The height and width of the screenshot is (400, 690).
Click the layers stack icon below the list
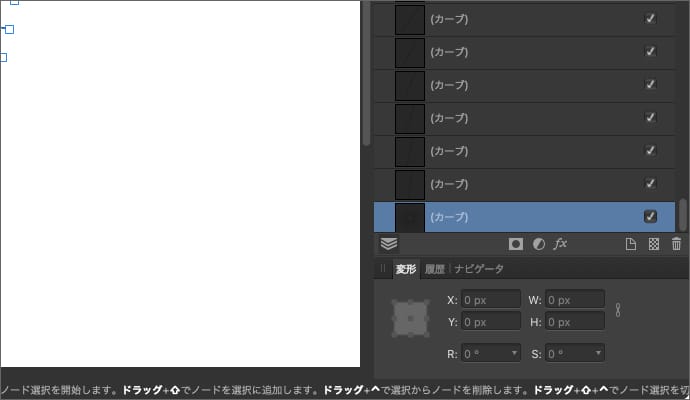389,243
